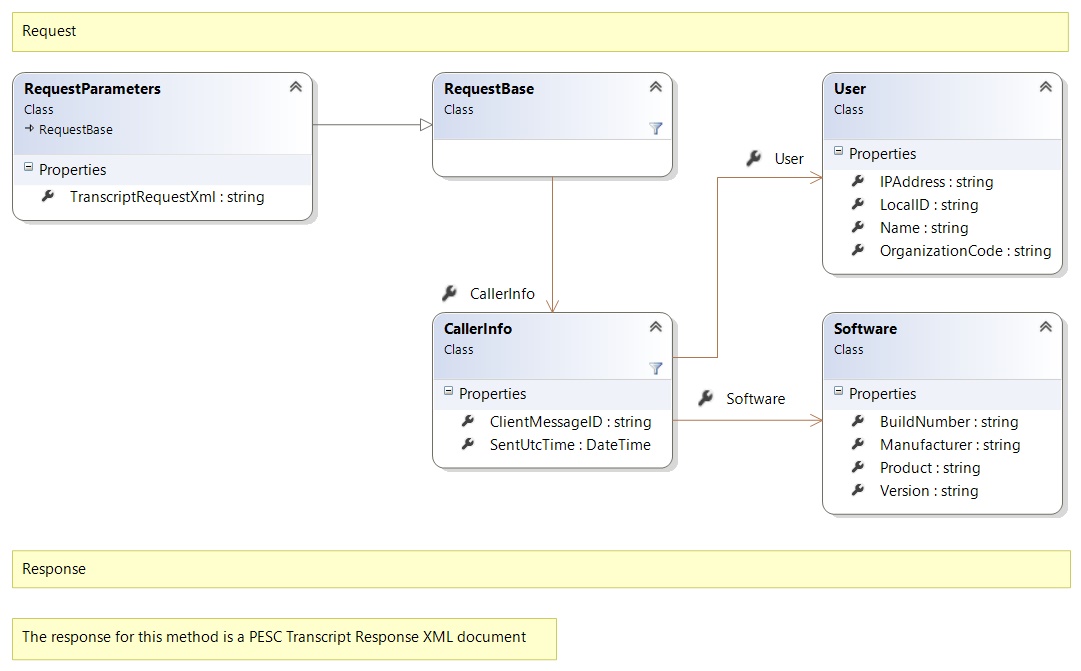Collapse the Software class box chevron
Viewport: 1081px width, 671px height.
tap(1046, 327)
